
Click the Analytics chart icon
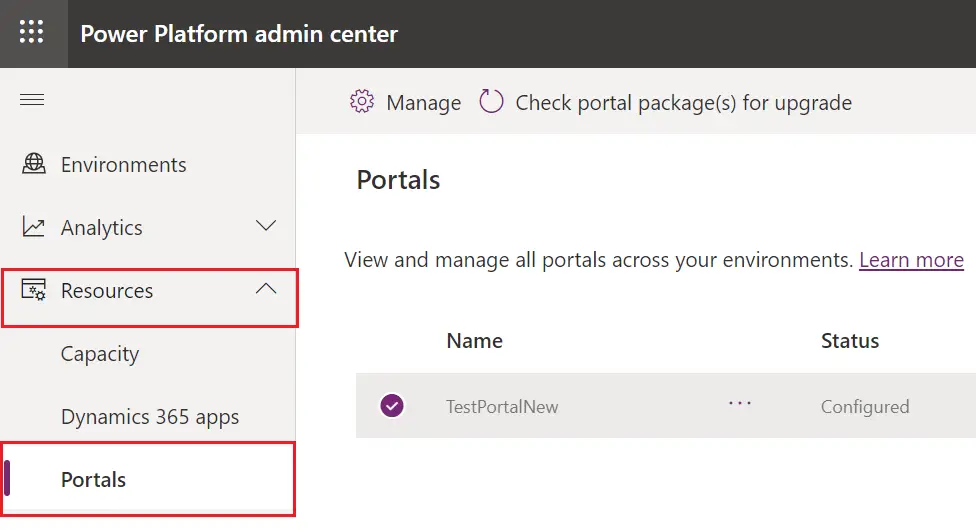pyautogui.click(x=34, y=227)
